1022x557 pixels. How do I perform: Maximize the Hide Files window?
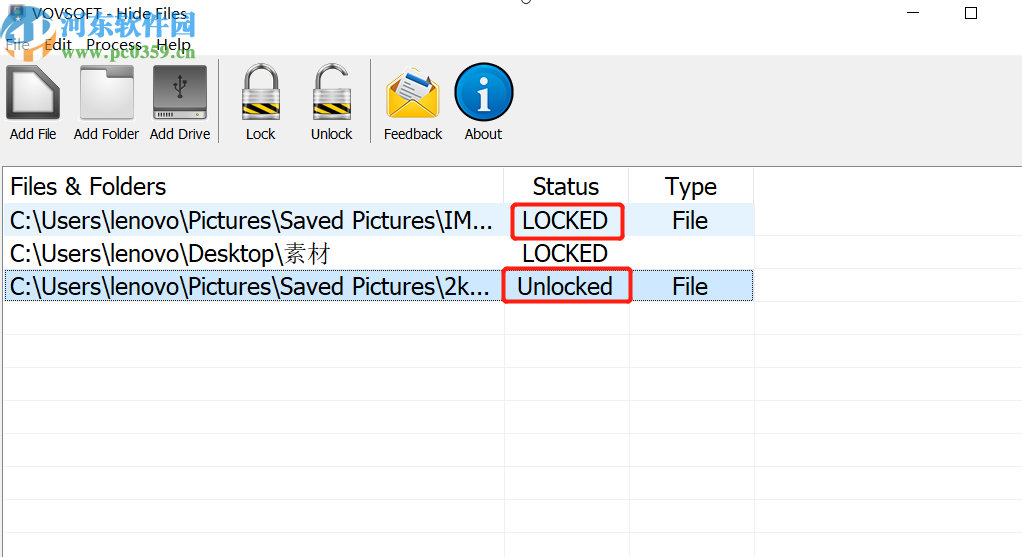click(x=970, y=13)
